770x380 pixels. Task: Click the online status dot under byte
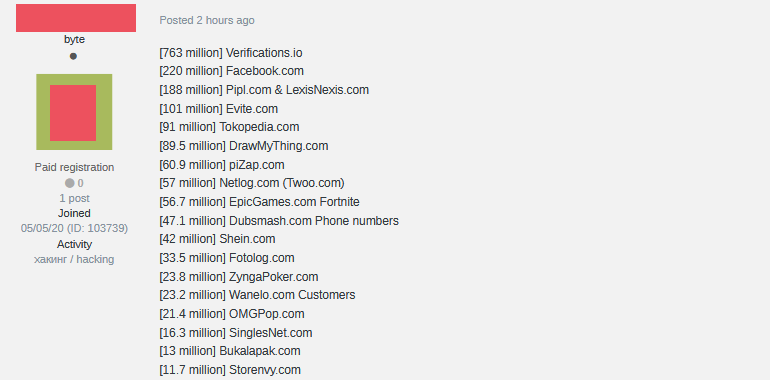[x=73, y=56]
